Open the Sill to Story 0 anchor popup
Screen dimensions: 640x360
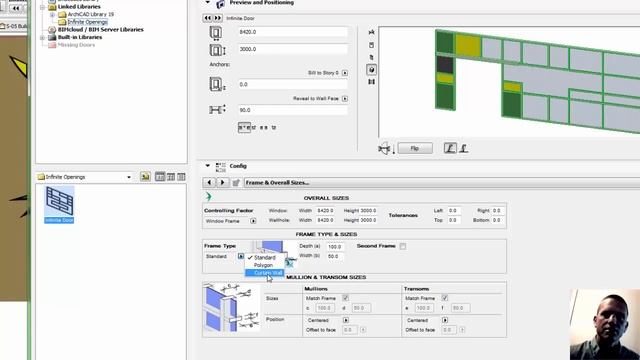345,73
